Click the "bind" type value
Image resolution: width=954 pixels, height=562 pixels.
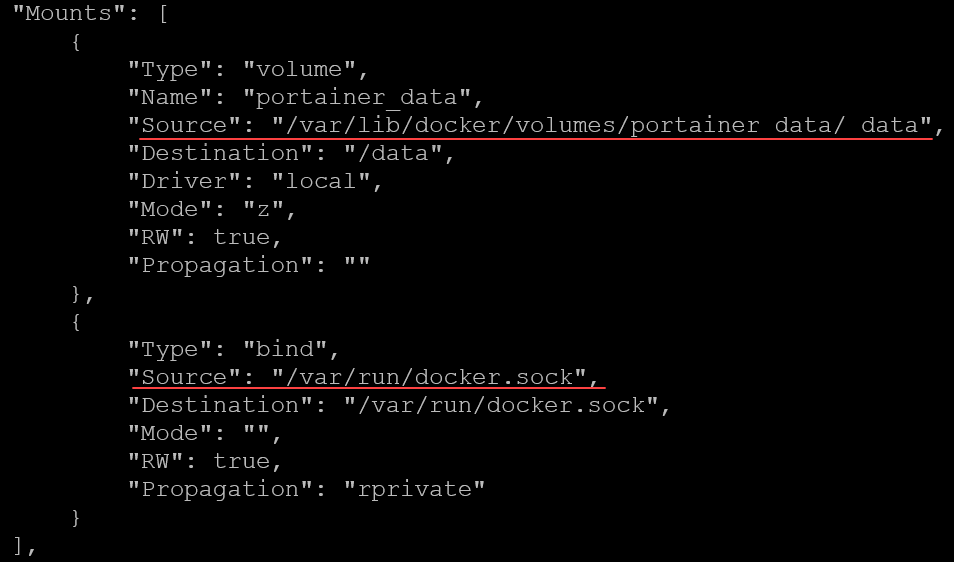click(x=293, y=350)
